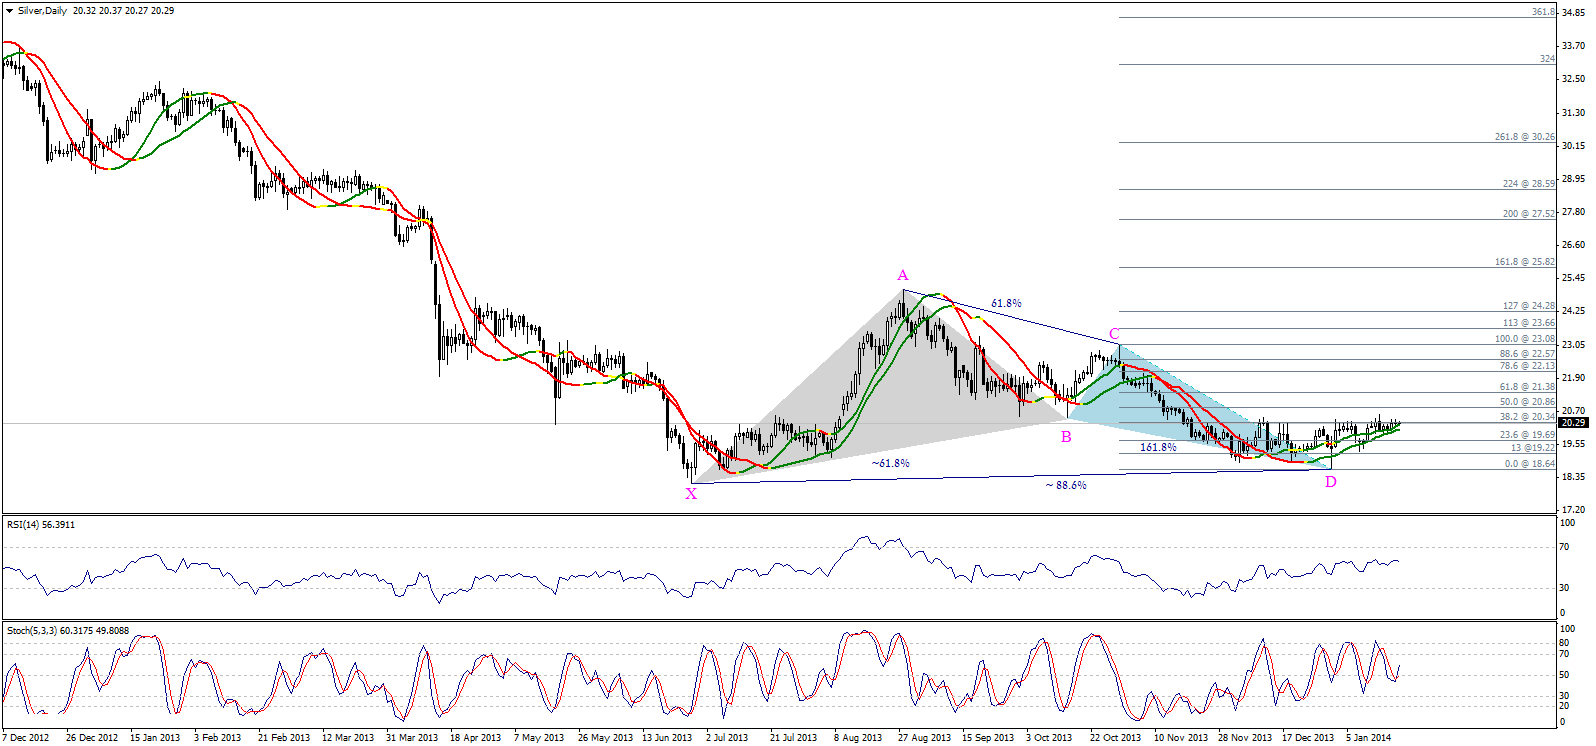Screen dimensions: 1596x746
Task: Click the 13 Jun 2013 date label
Action: [667, 738]
